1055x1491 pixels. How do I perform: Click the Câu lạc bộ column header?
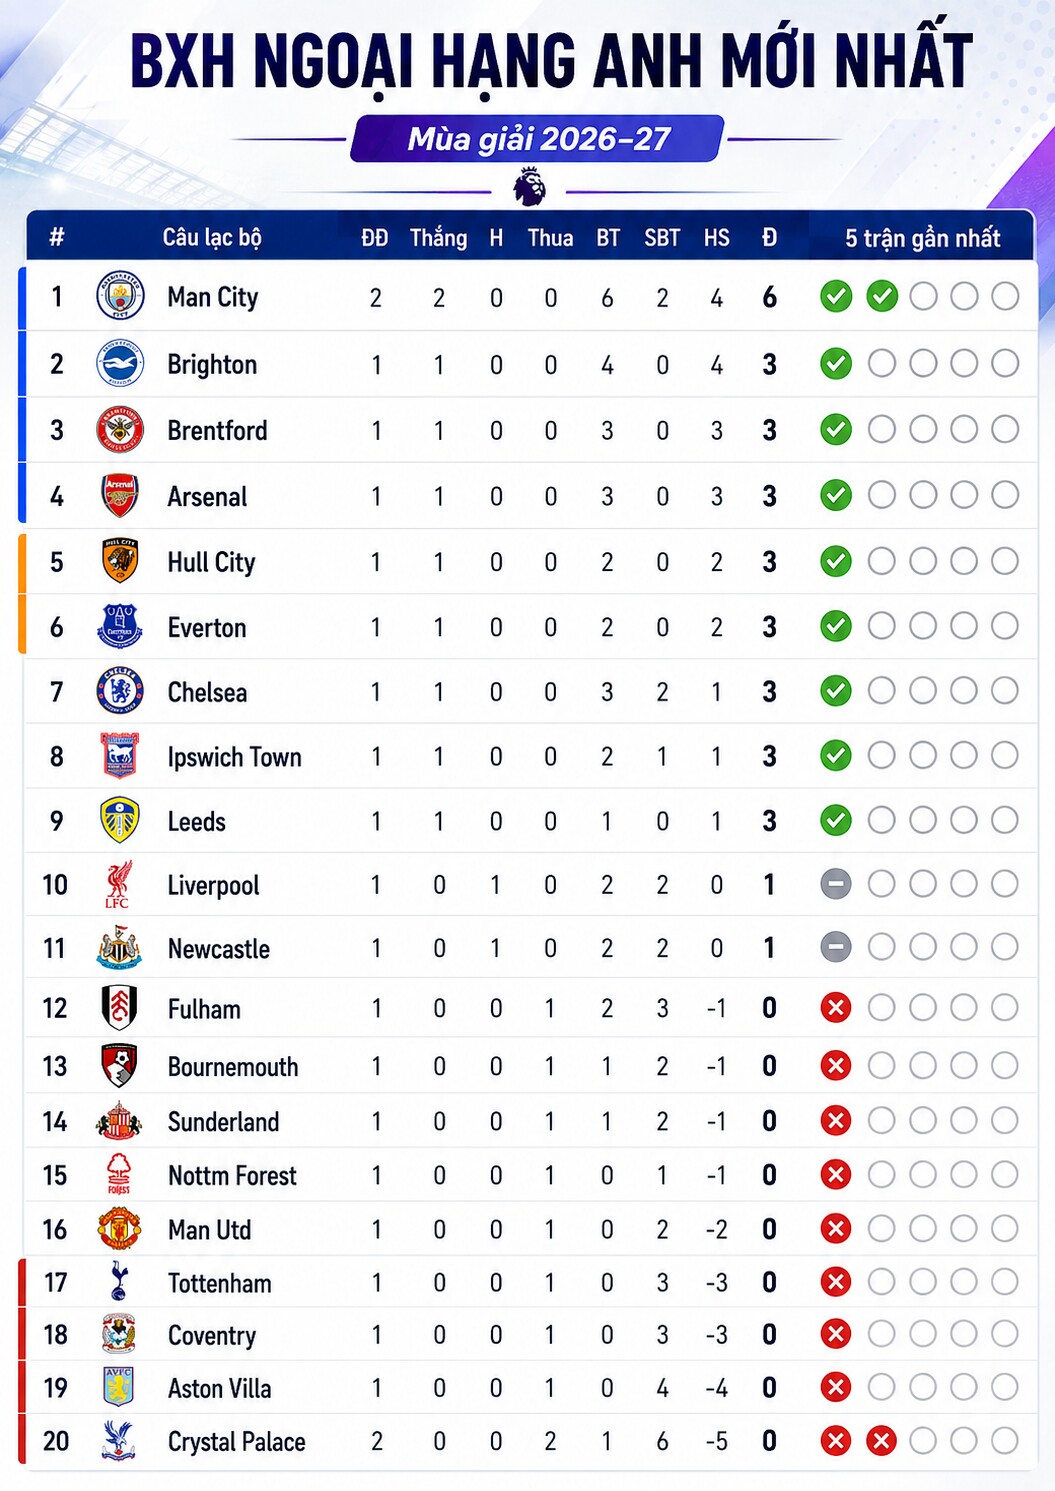pos(212,237)
